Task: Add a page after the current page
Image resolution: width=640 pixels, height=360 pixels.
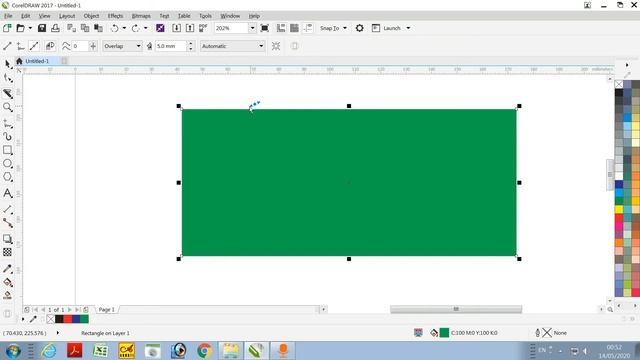Action: tap(86, 309)
